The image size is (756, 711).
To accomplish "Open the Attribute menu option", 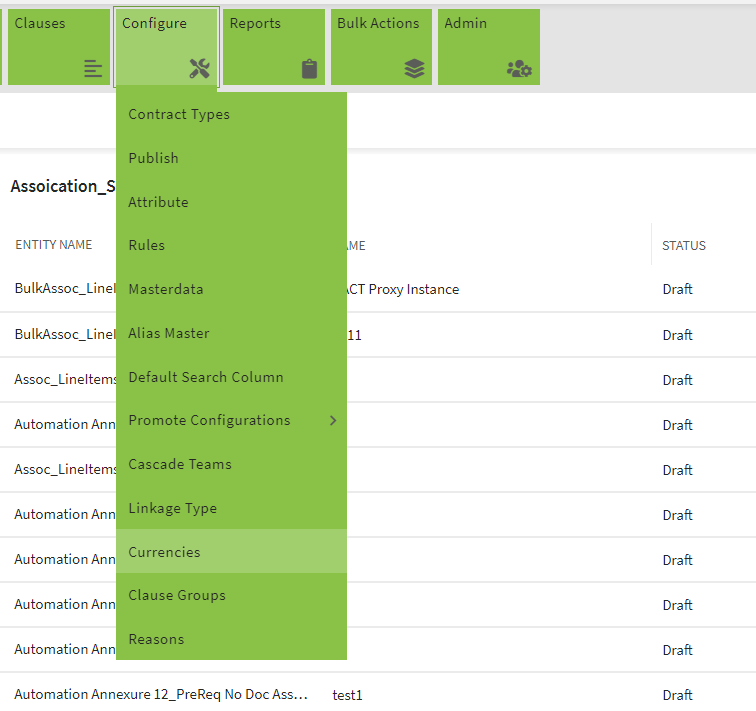I will tap(158, 202).
